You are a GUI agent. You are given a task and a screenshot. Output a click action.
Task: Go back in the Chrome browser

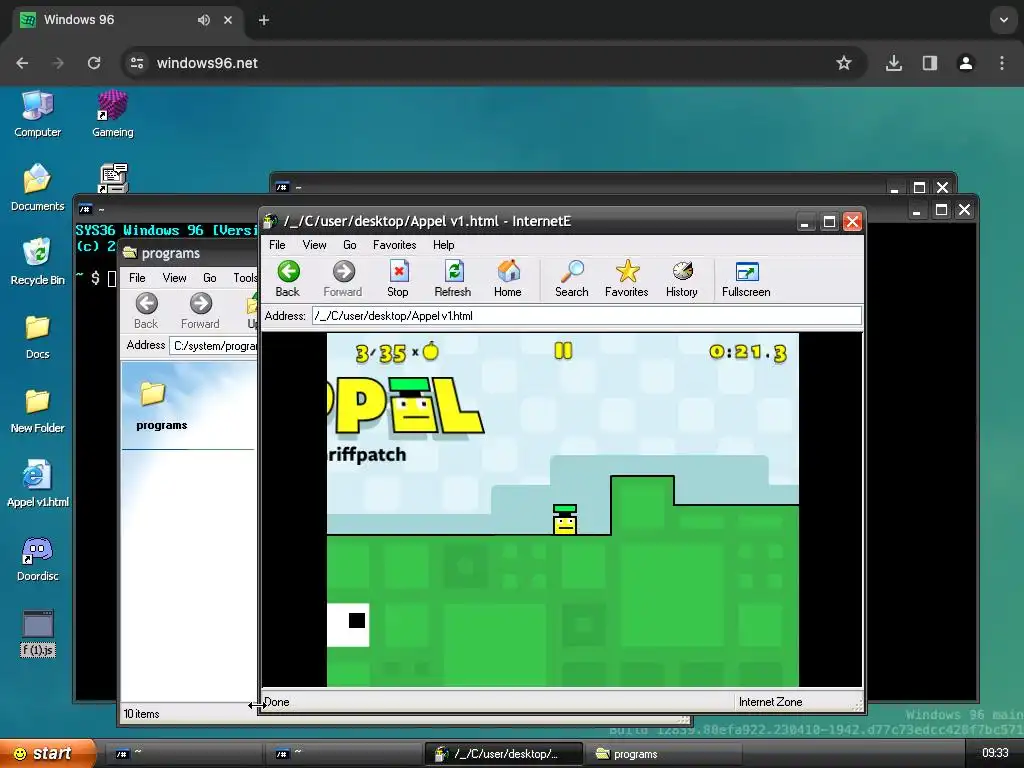(x=22, y=63)
